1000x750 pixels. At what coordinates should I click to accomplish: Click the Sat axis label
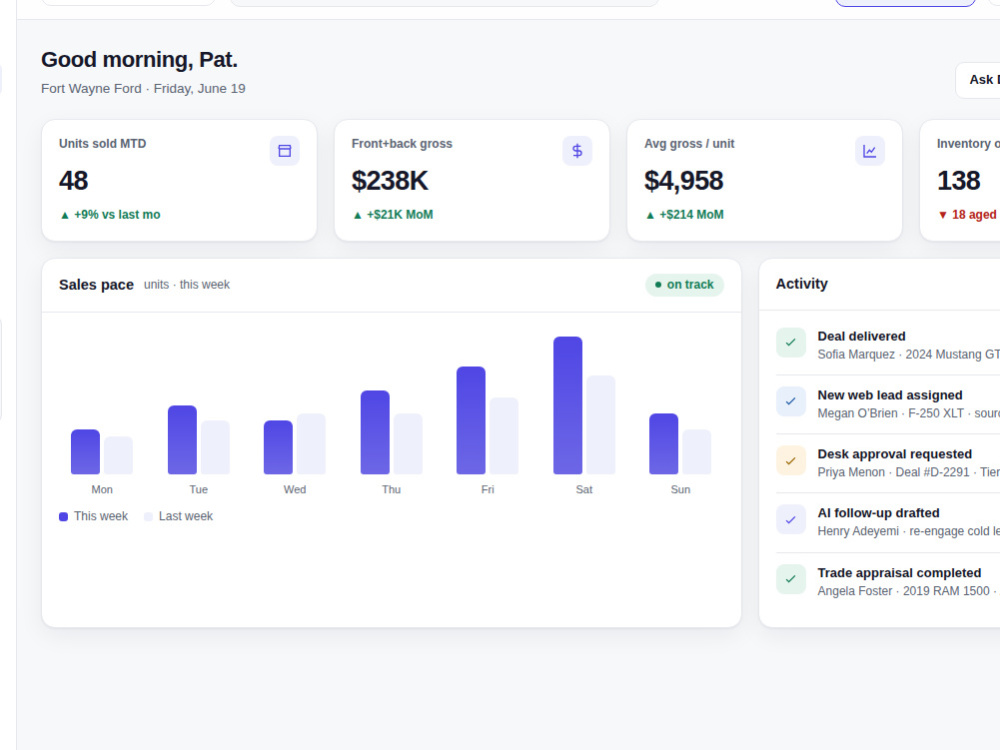tap(584, 490)
